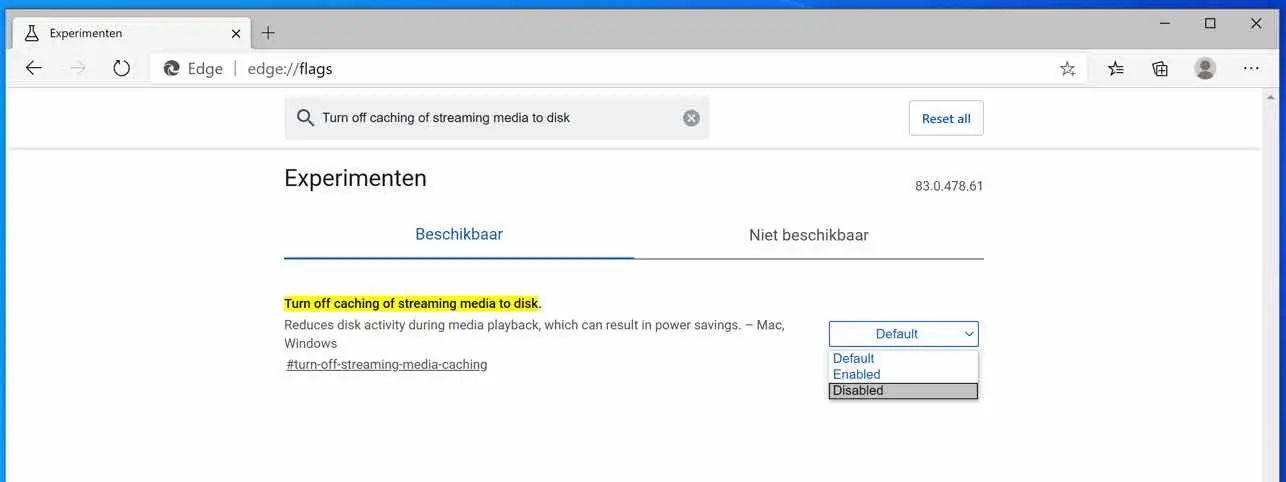Click the flags search input field
The width and height of the screenshot is (1286, 482).
pos(497,118)
